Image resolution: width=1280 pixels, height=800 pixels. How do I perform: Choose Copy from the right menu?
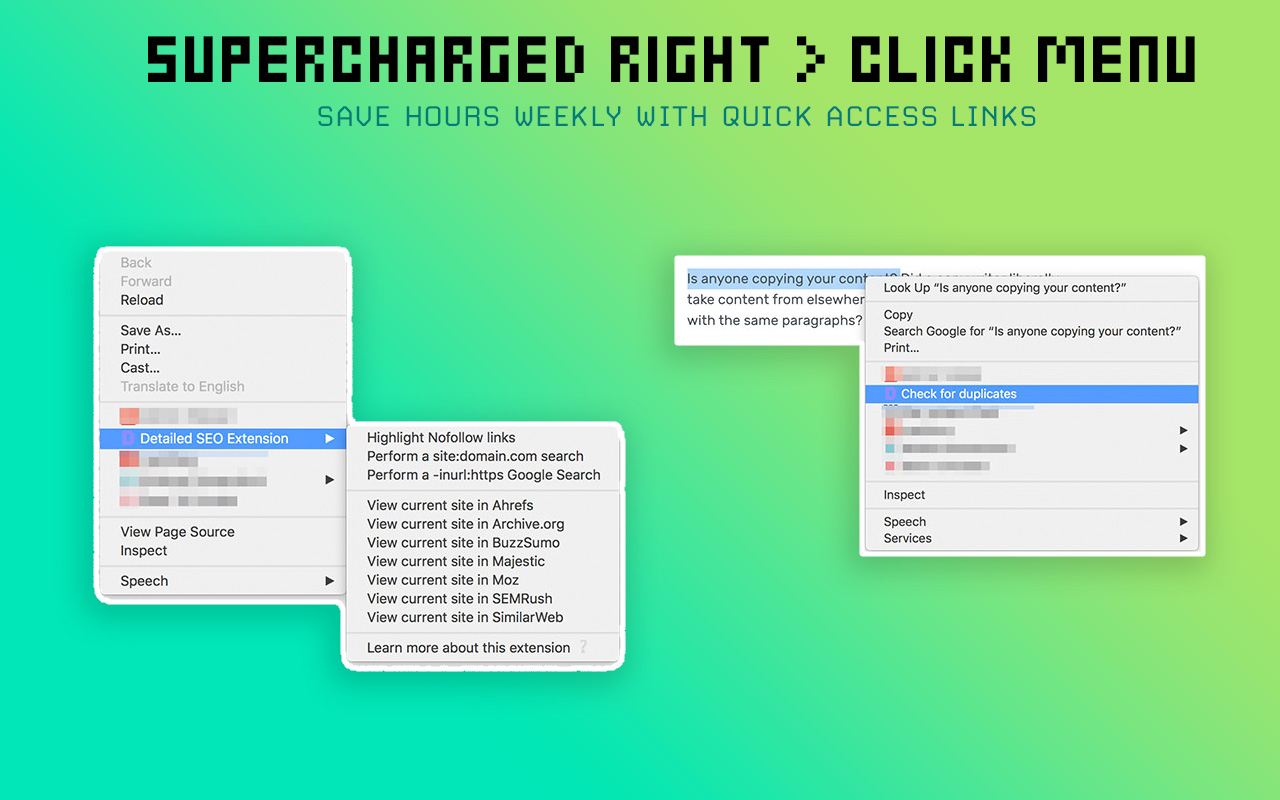(897, 314)
